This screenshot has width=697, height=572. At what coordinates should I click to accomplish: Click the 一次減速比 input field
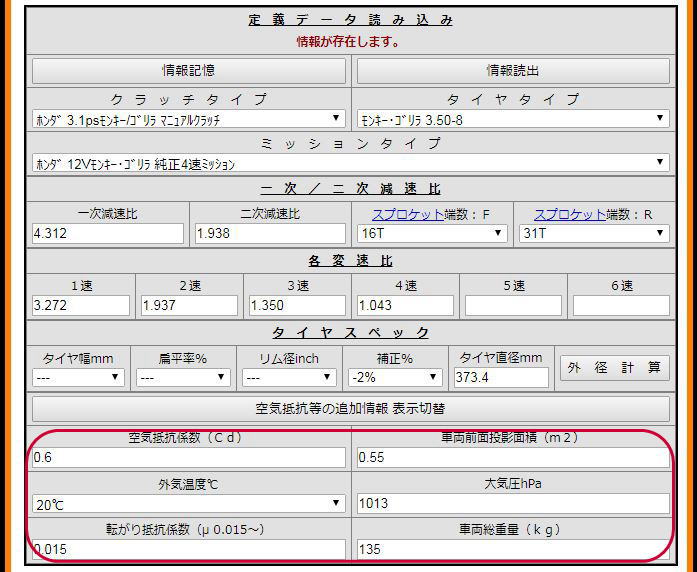108,233
